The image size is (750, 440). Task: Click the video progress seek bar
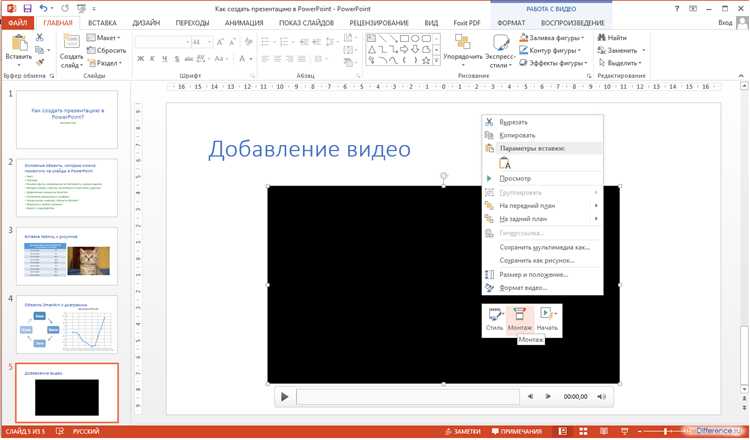408,397
